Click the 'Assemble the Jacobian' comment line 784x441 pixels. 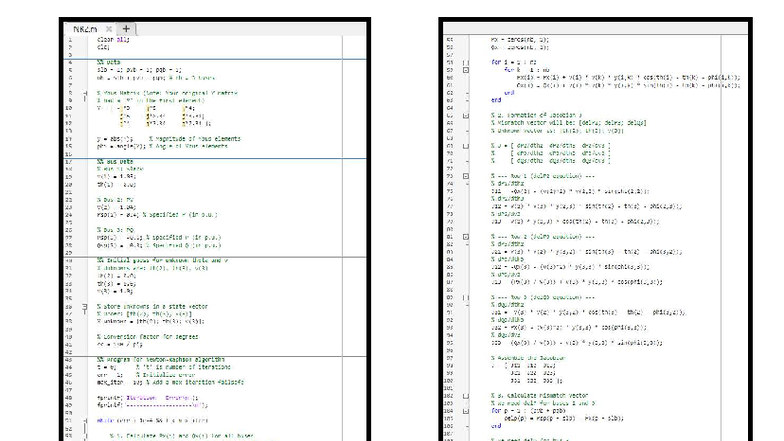point(528,358)
